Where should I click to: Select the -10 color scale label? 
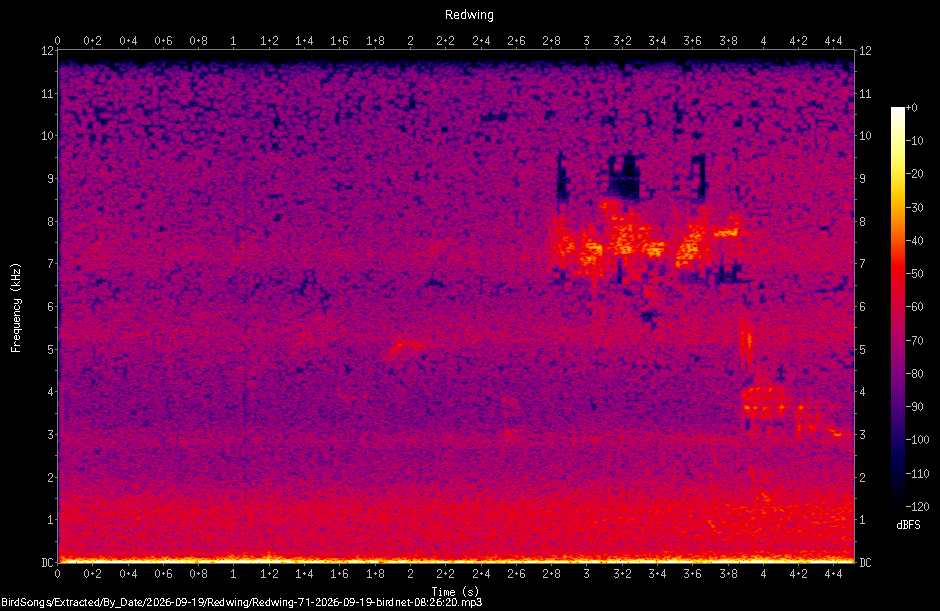pos(914,141)
